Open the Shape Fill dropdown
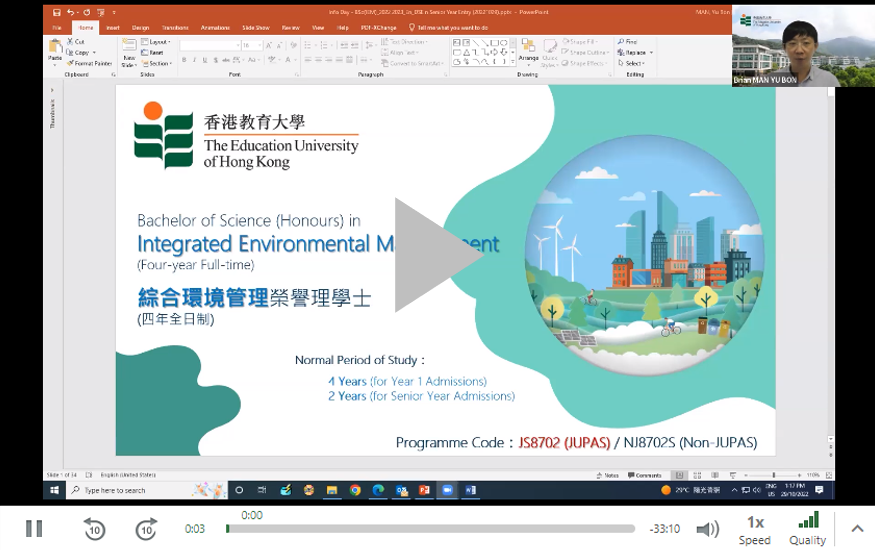The height and width of the screenshot is (551, 875). 580,41
